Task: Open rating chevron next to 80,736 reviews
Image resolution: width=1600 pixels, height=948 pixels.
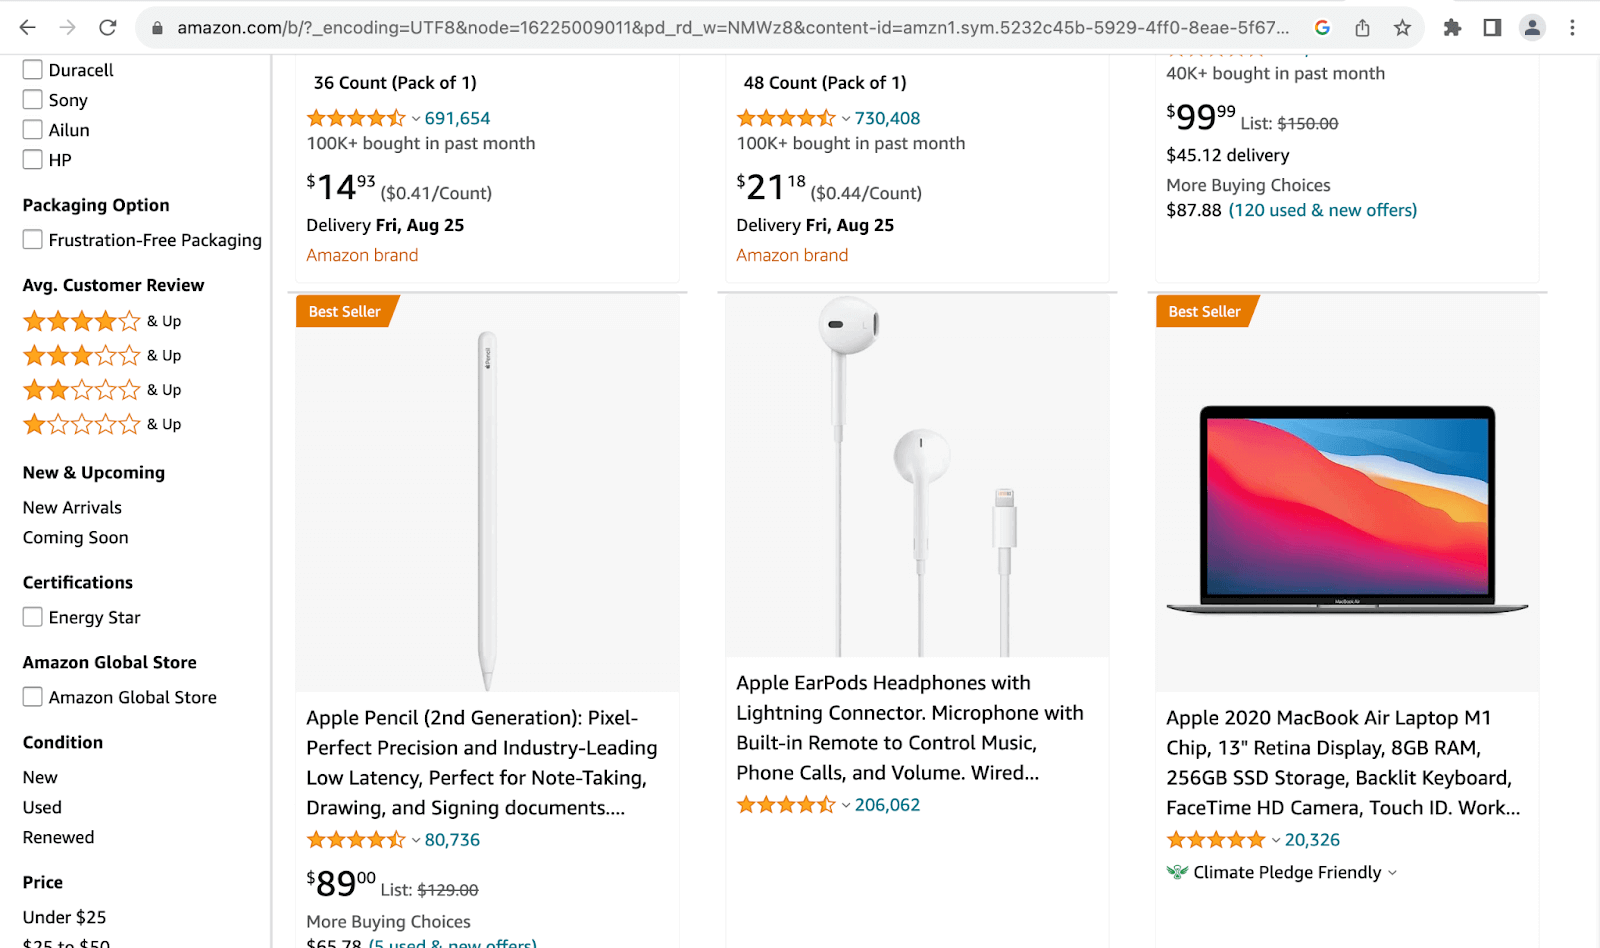Action: coord(416,841)
